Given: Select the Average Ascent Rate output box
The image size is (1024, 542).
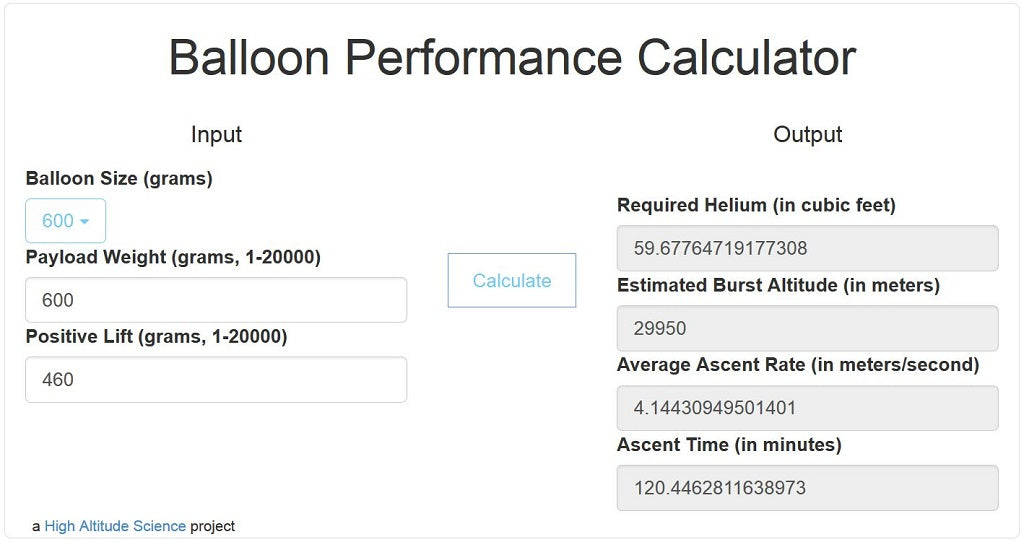Looking at the screenshot, I should [x=807, y=408].
